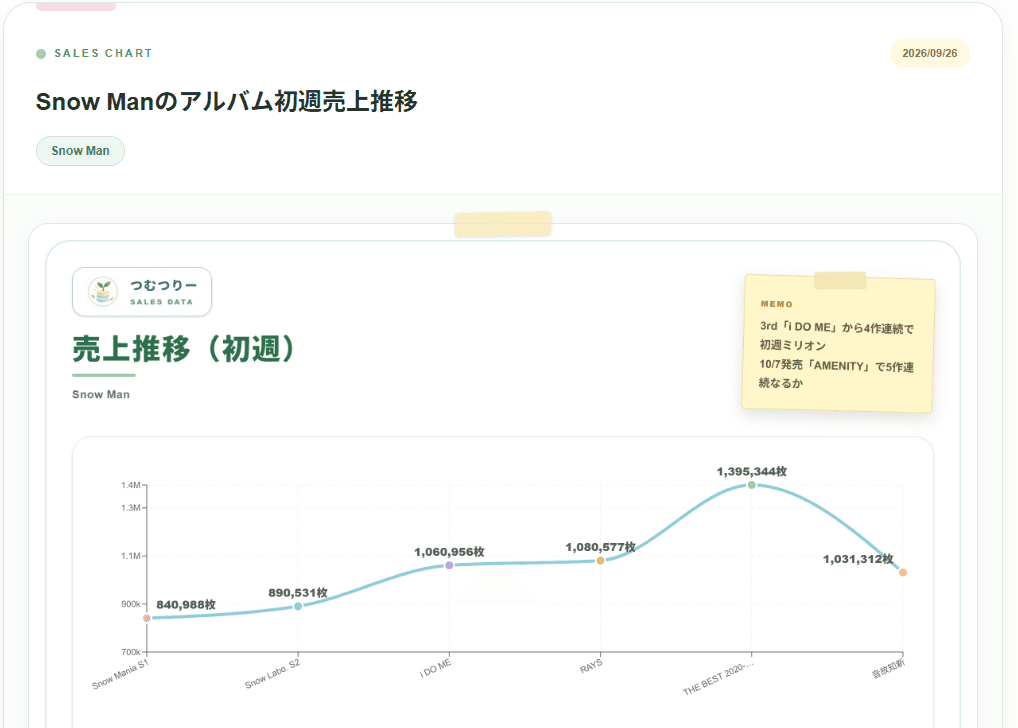Click the 2026/09/26 date badge
The image size is (1018, 728).
929,53
